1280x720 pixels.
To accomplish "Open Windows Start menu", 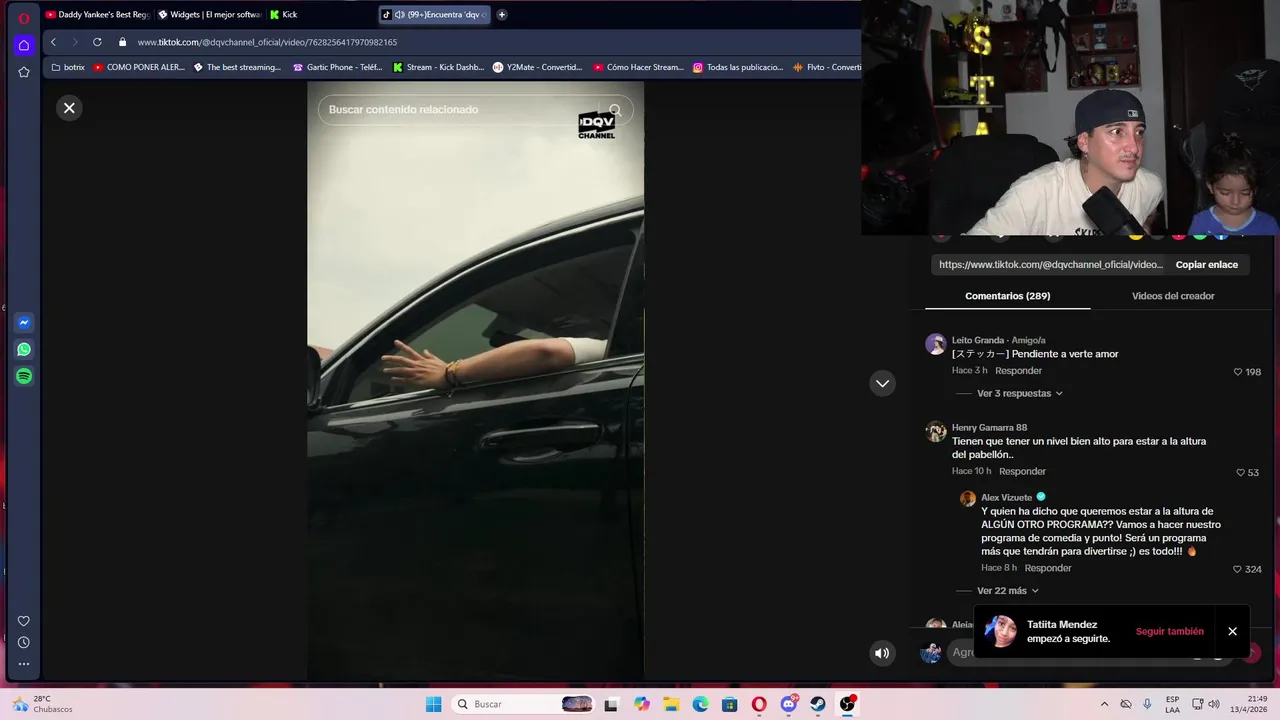I will (x=433, y=704).
